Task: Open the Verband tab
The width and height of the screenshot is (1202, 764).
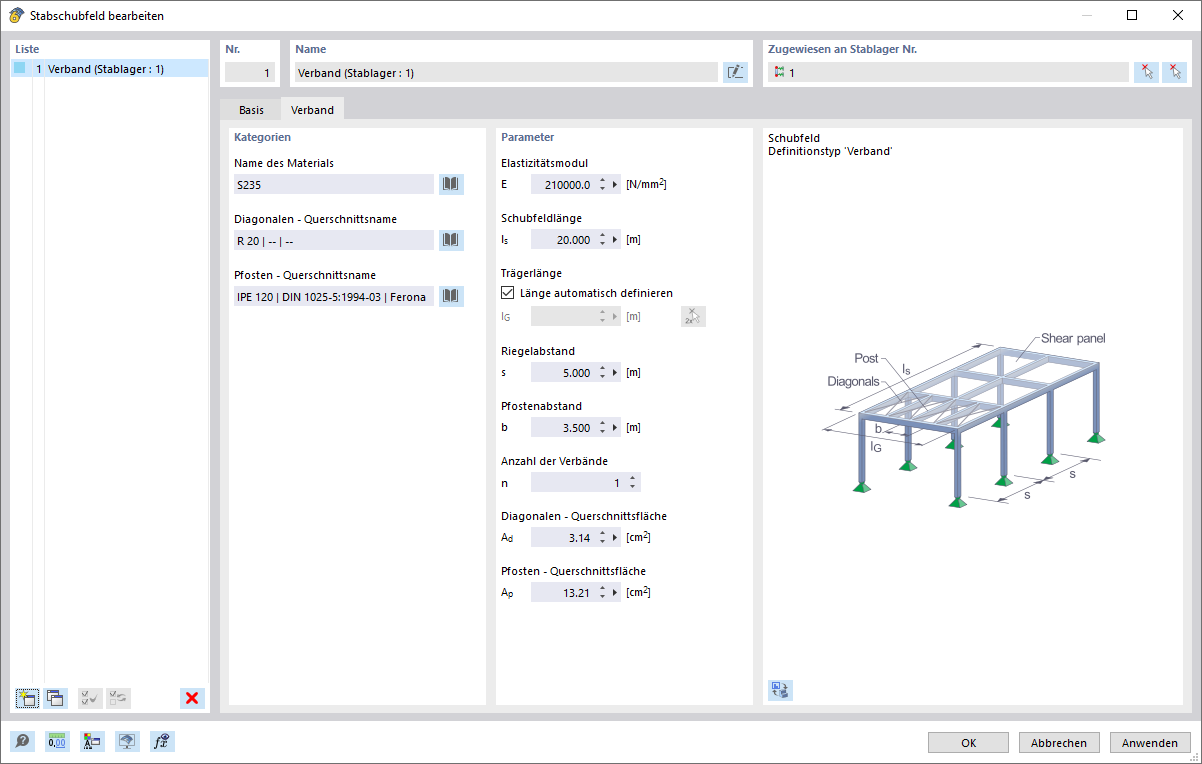Action: coord(312,109)
